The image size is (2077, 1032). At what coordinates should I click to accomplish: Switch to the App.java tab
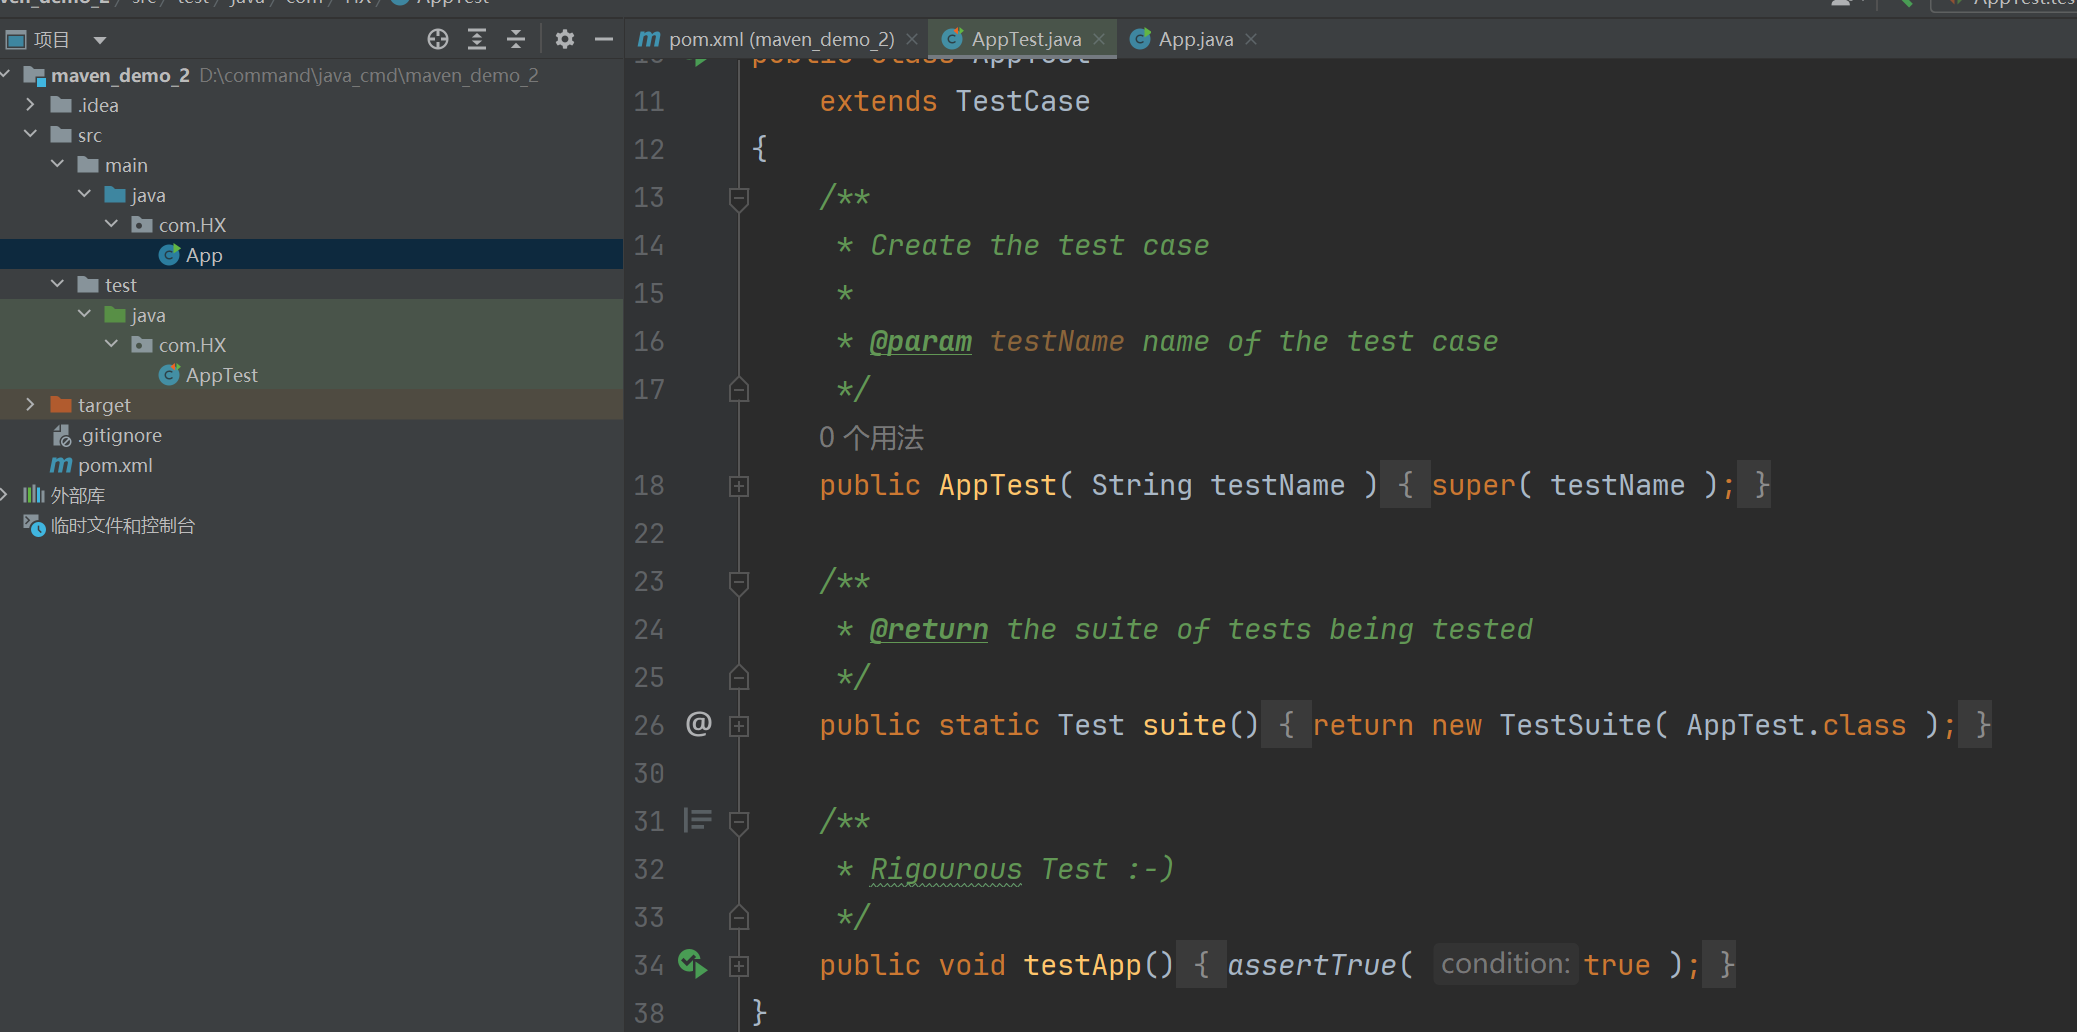(x=1194, y=39)
